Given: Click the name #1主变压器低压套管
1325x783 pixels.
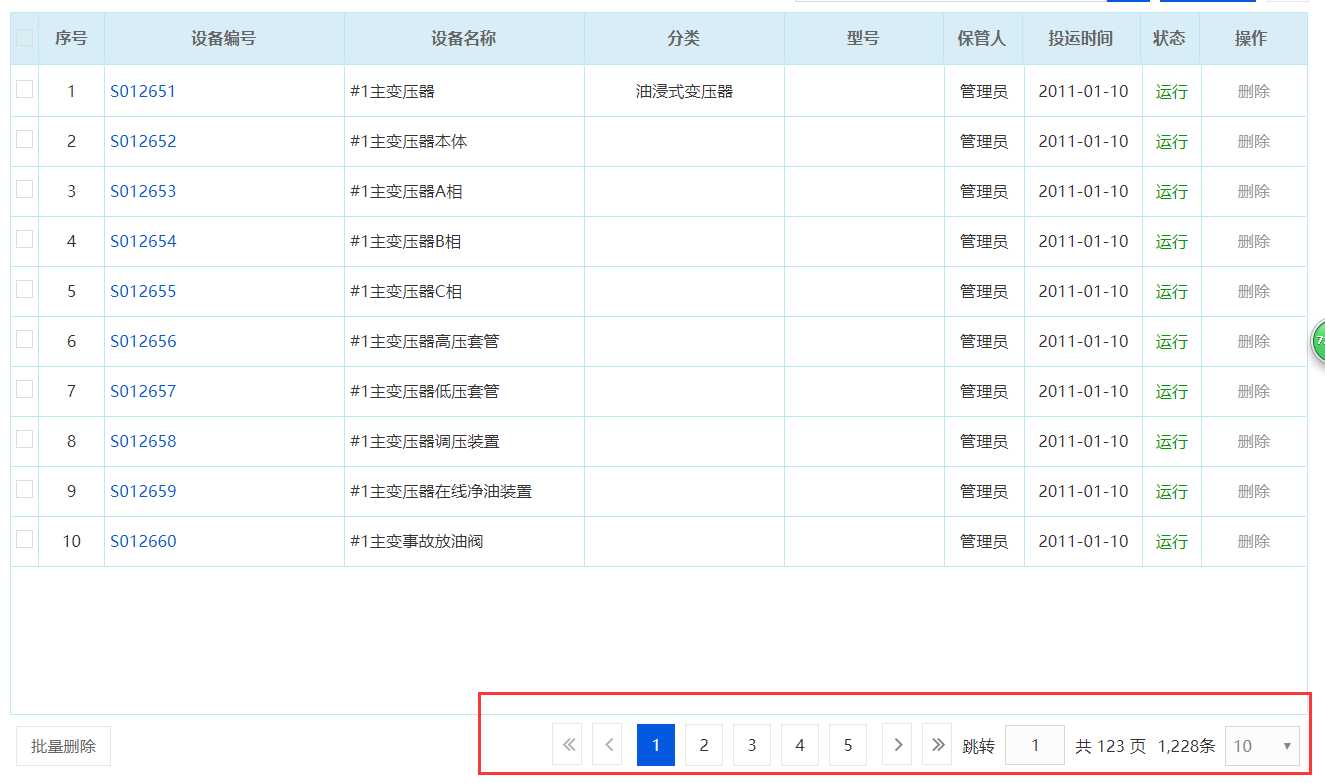Looking at the screenshot, I should [x=425, y=391].
